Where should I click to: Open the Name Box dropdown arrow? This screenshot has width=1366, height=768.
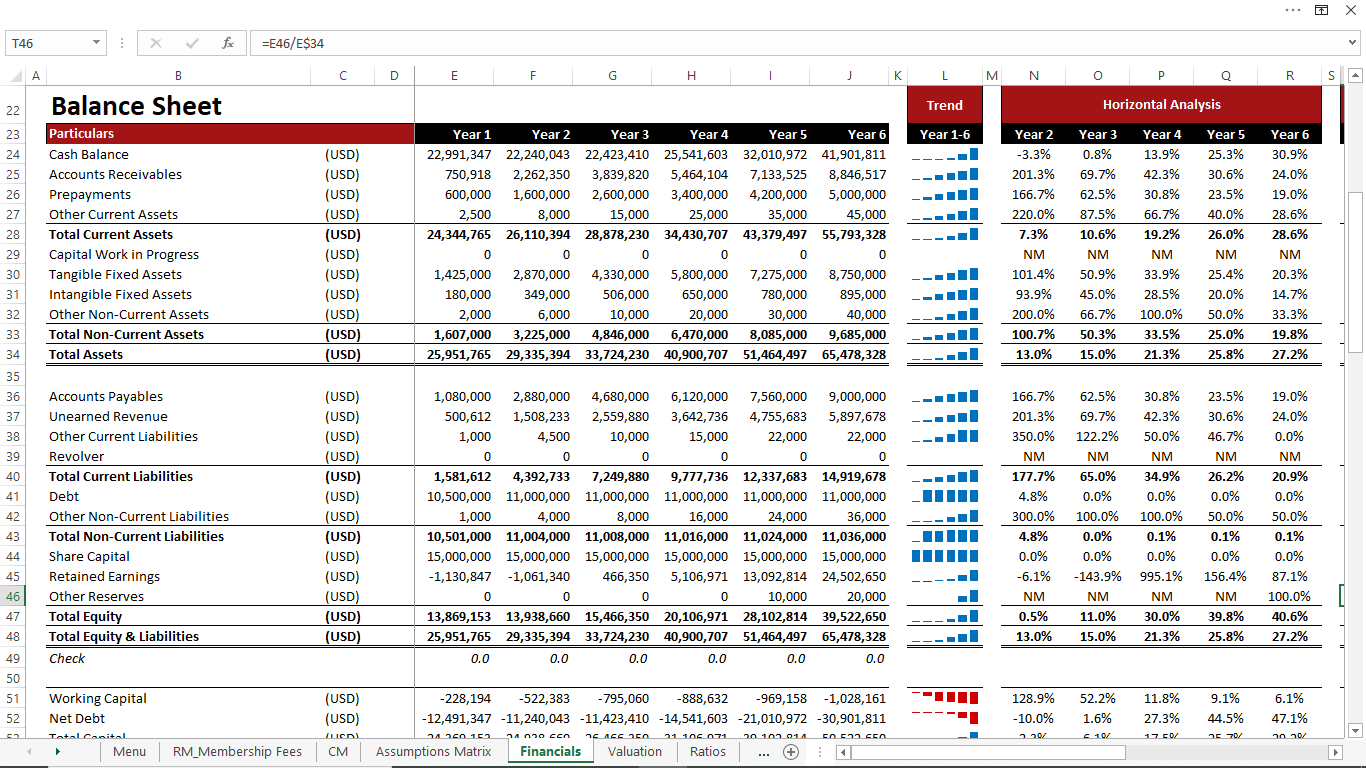tap(97, 43)
